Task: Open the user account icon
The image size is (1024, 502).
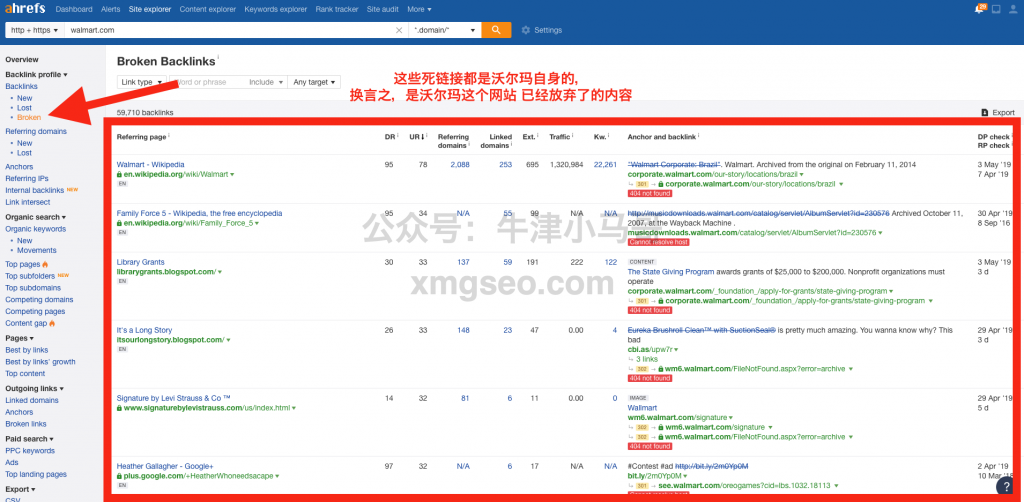Action: pyautogui.click(x=1014, y=9)
